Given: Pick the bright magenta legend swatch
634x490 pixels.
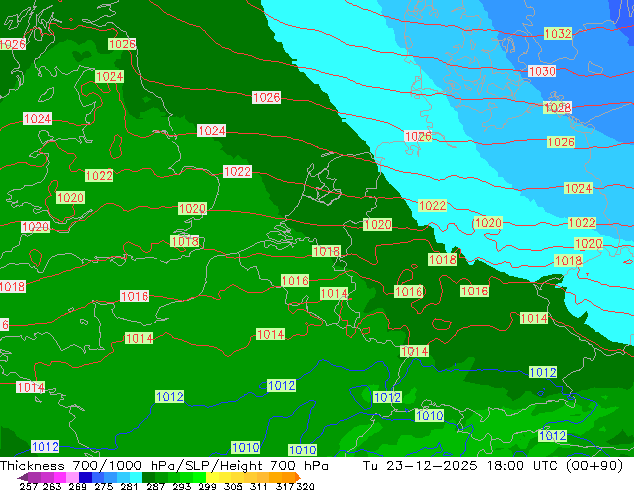Looking at the screenshot, I should point(59,477).
